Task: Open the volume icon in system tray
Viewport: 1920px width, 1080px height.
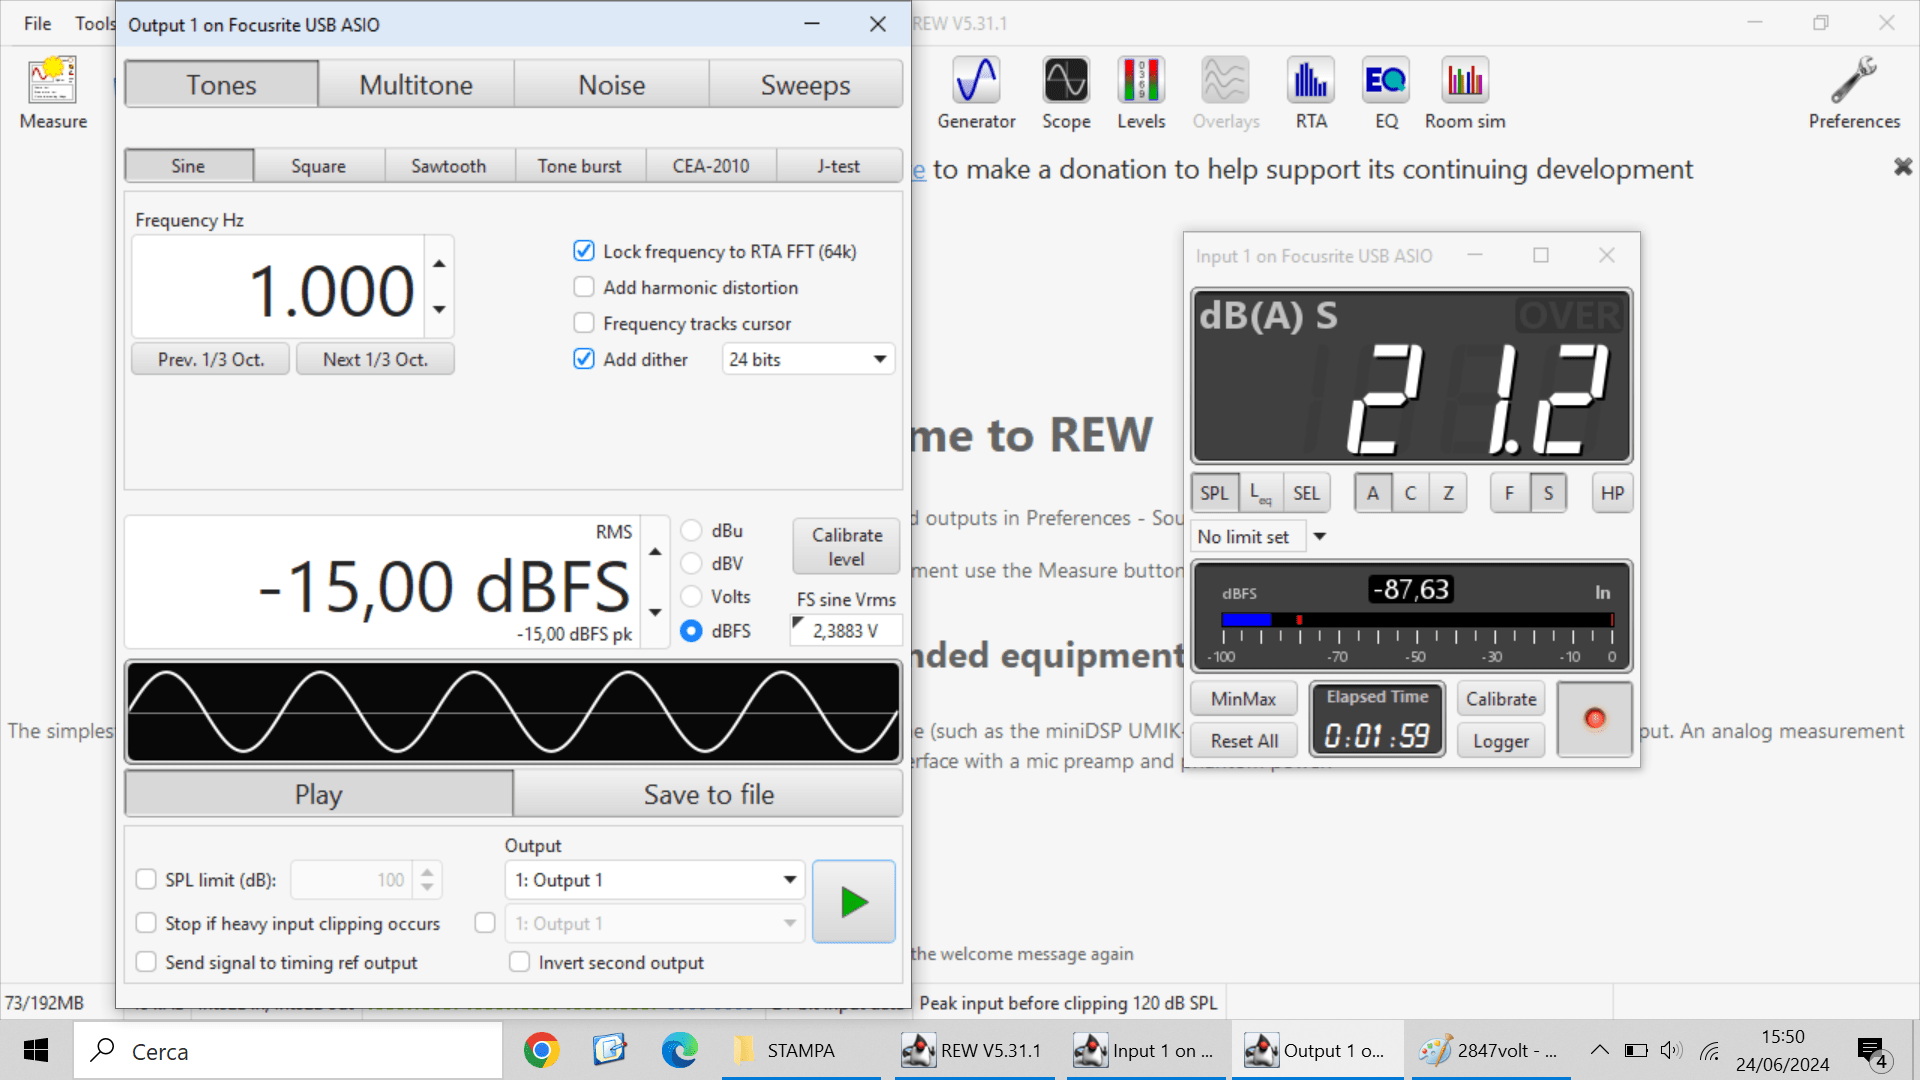Action: (x=1671, y=1050)
